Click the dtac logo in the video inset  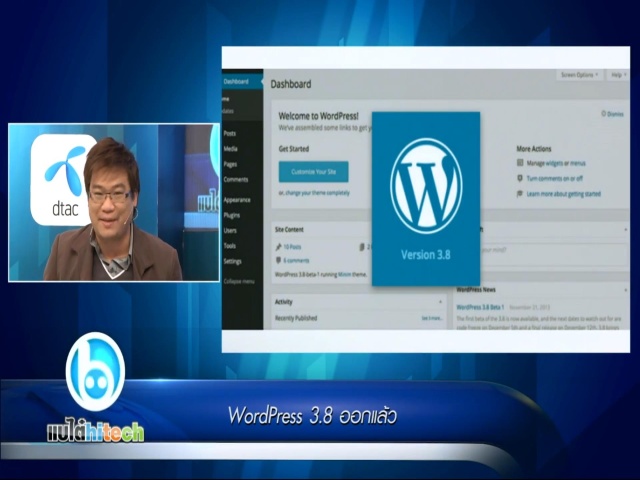[x=62, y=180]
